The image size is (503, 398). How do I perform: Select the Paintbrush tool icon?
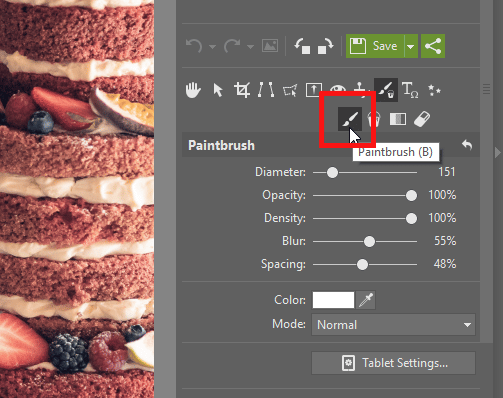tap(350, 119)
